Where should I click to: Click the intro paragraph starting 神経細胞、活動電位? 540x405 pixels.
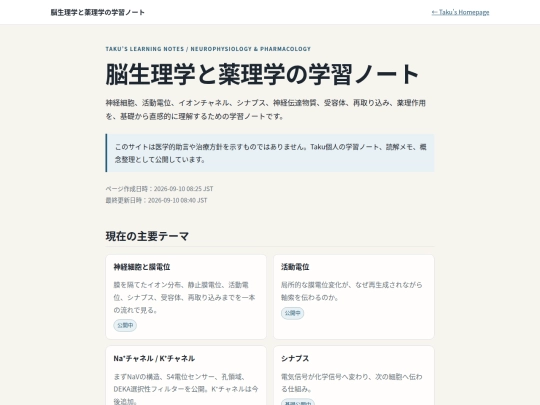266,110
